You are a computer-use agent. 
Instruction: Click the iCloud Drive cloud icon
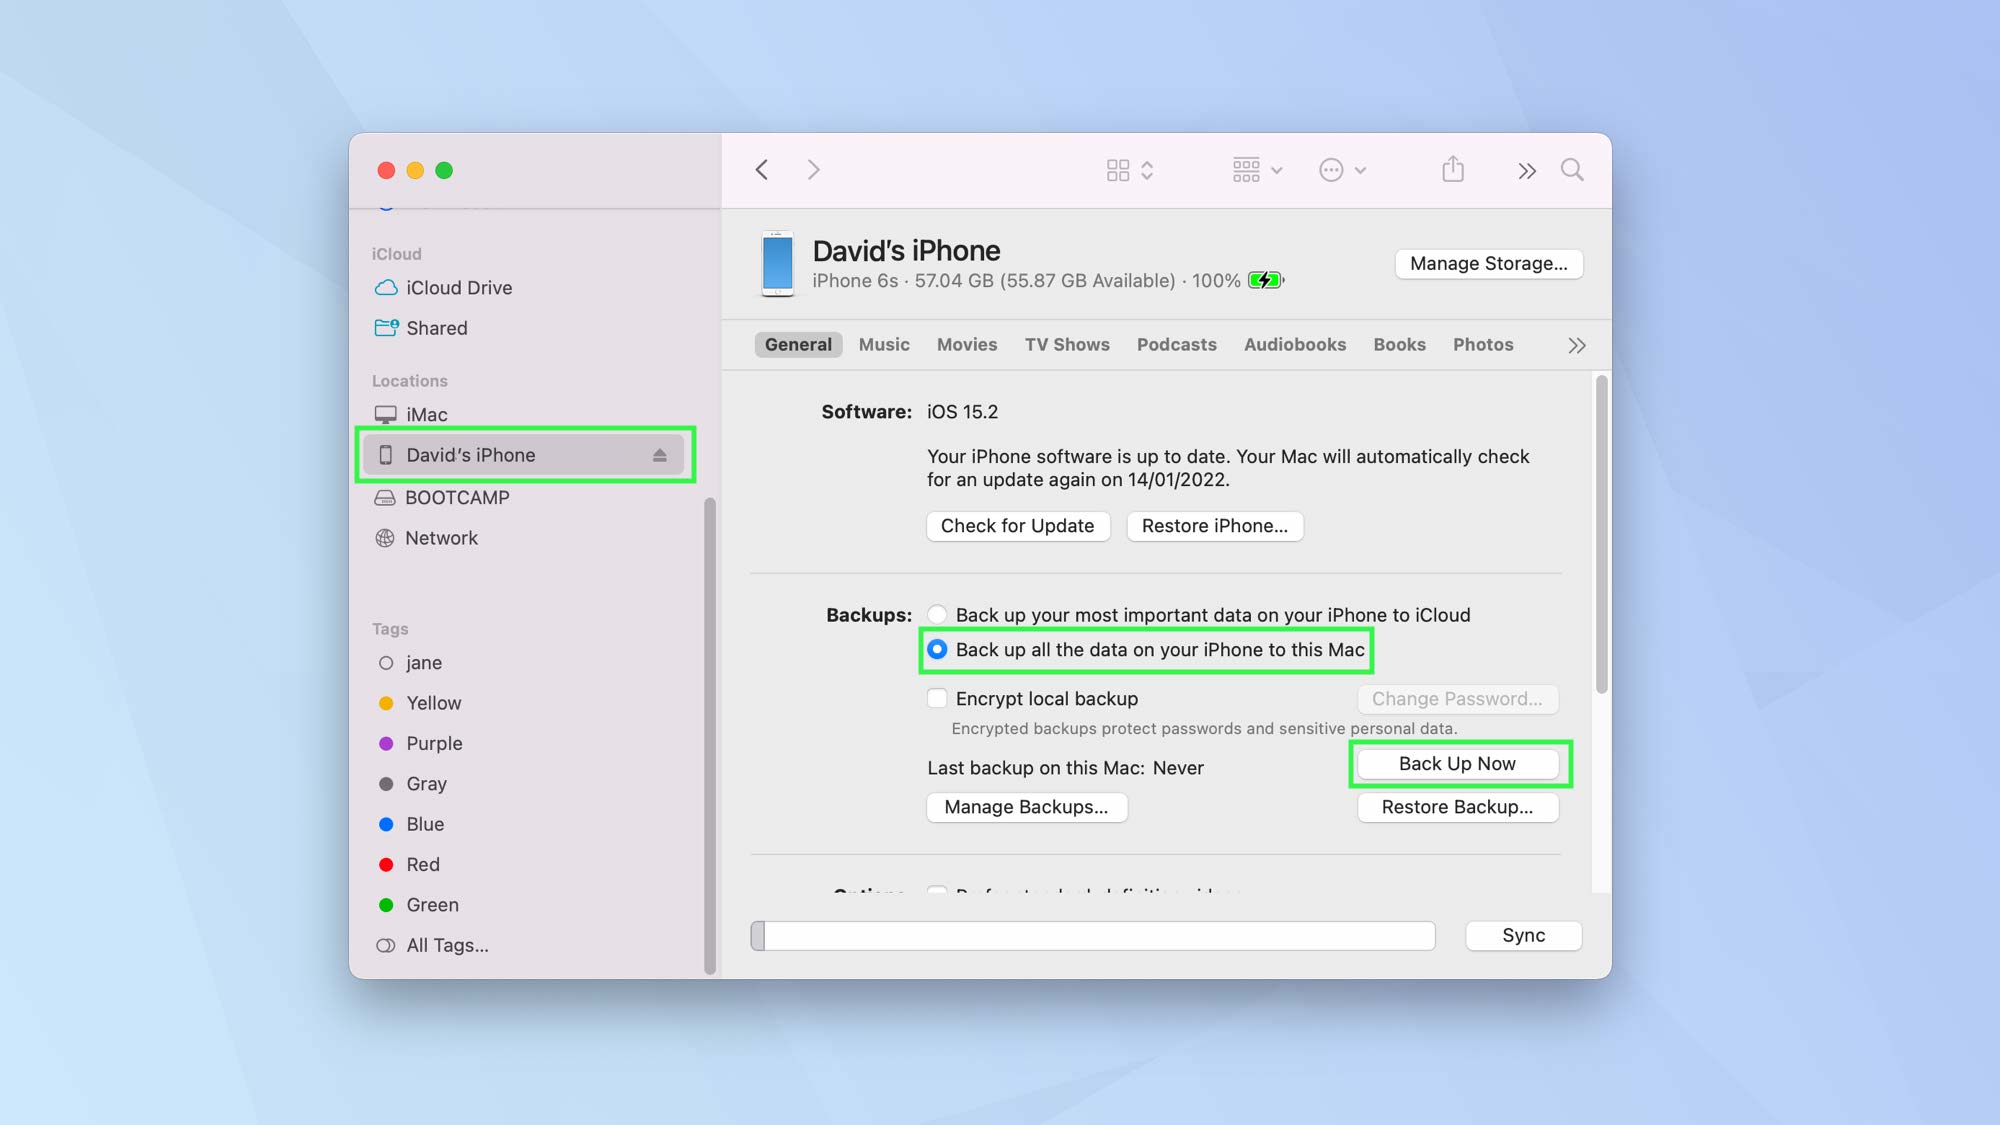pos(386,288)
